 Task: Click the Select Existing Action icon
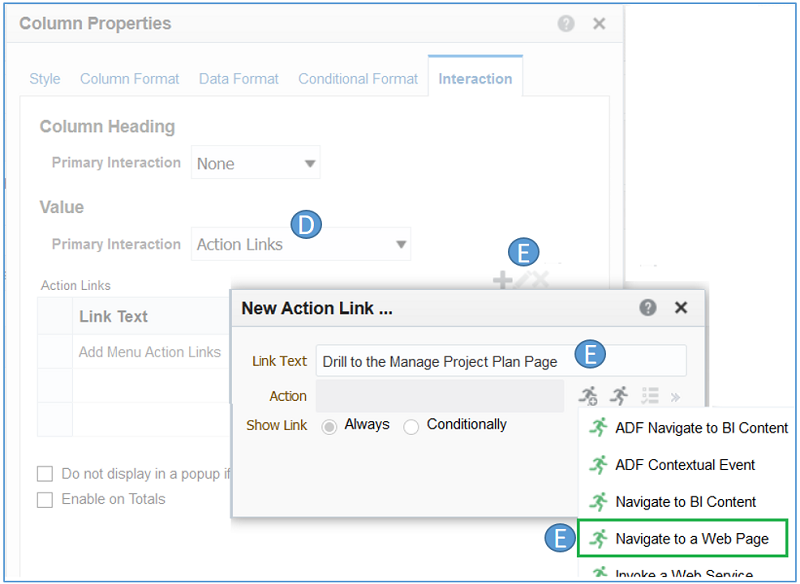620,396
